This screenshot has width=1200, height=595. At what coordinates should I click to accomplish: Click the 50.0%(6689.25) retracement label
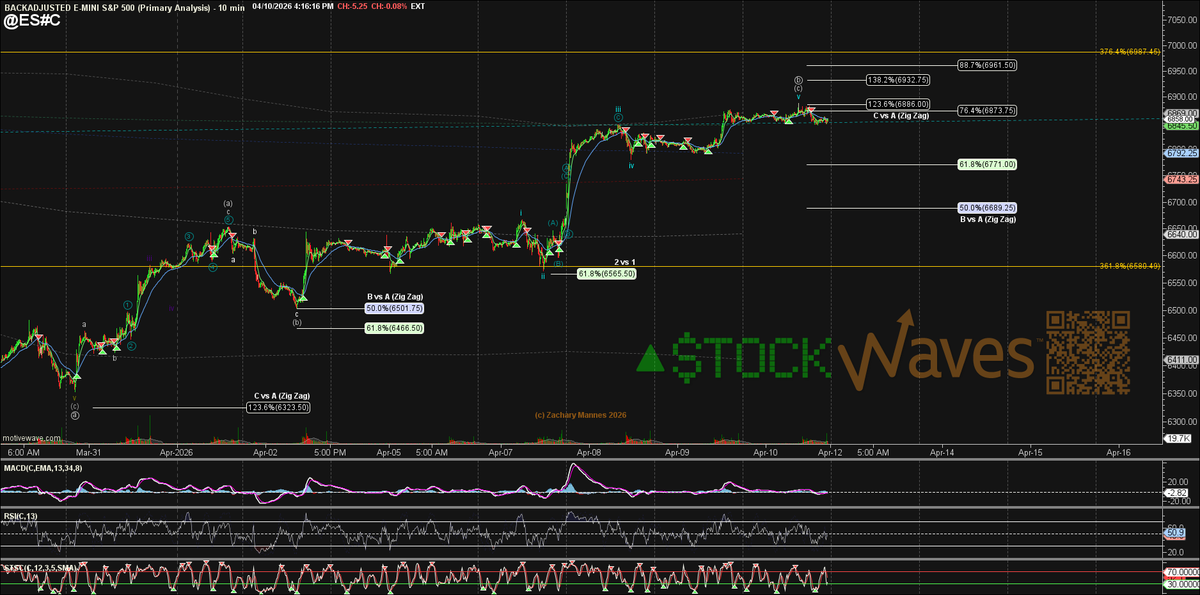[x=987, y=208]
